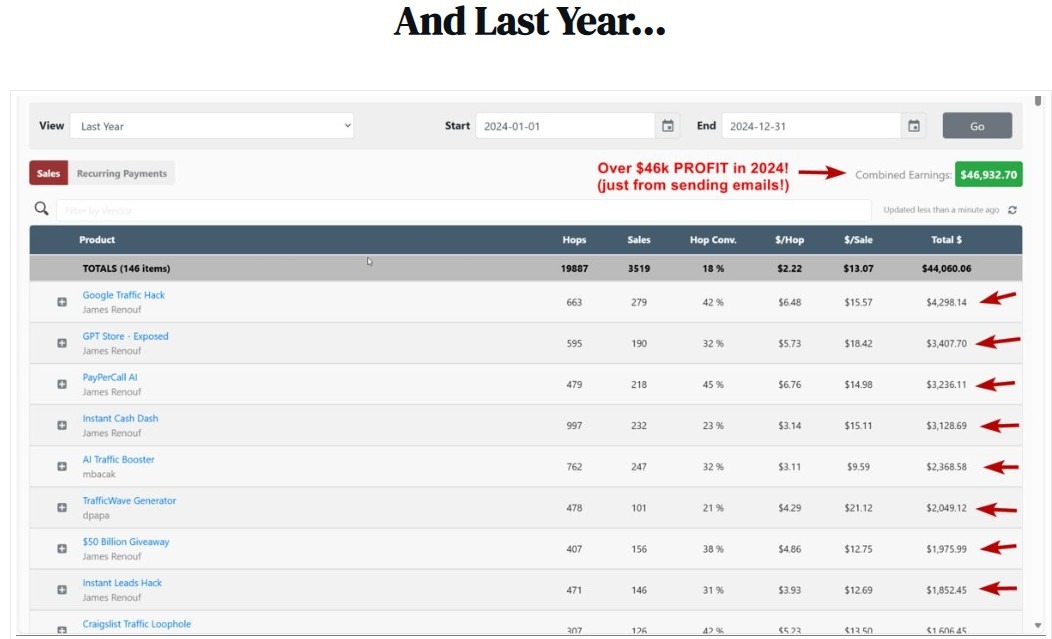The image size is (1052, 639).
Task: Click the refresh icon beside the updated timestamp
Action: pyautogui.click(x=1012, y=210)
